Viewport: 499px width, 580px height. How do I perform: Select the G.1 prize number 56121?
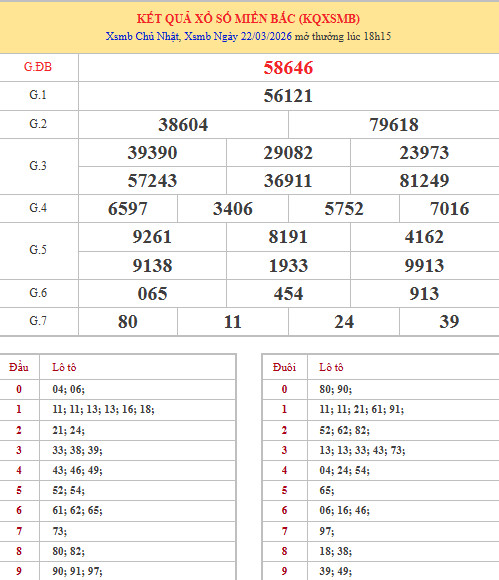(288, 96)
